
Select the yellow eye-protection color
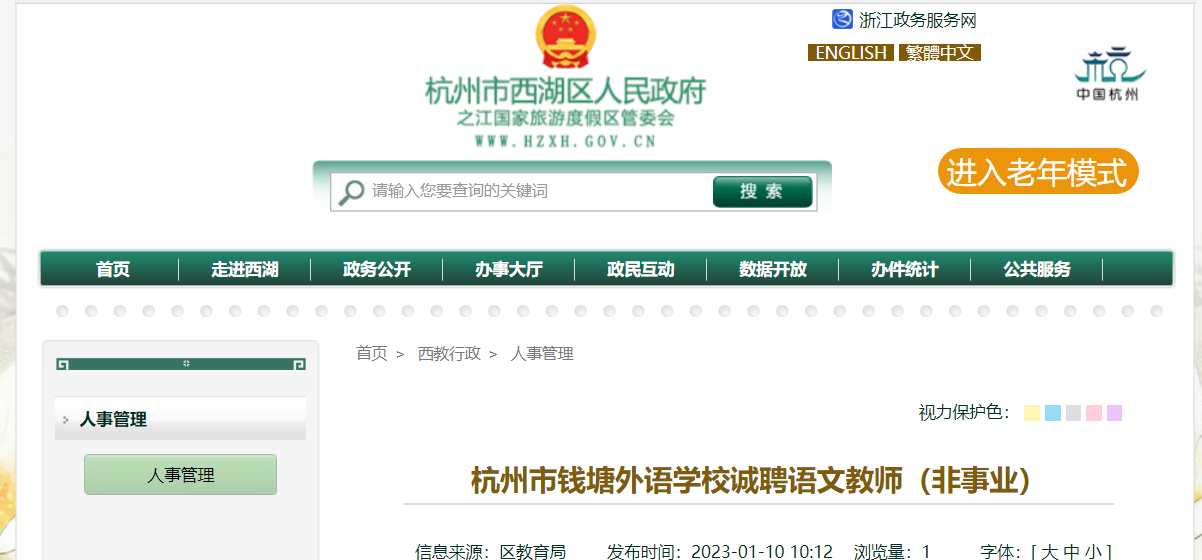point(1032,413)
